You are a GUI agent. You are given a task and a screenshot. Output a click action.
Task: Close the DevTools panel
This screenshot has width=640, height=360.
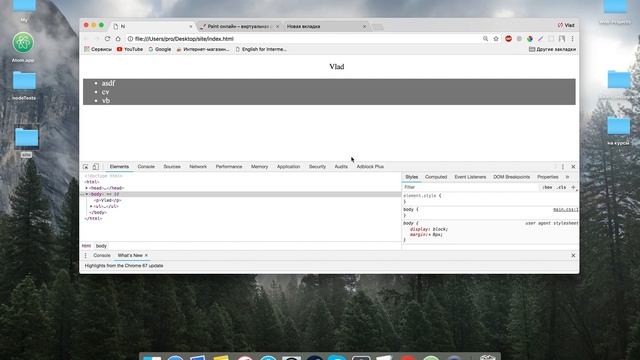click(x=573, y=167)
